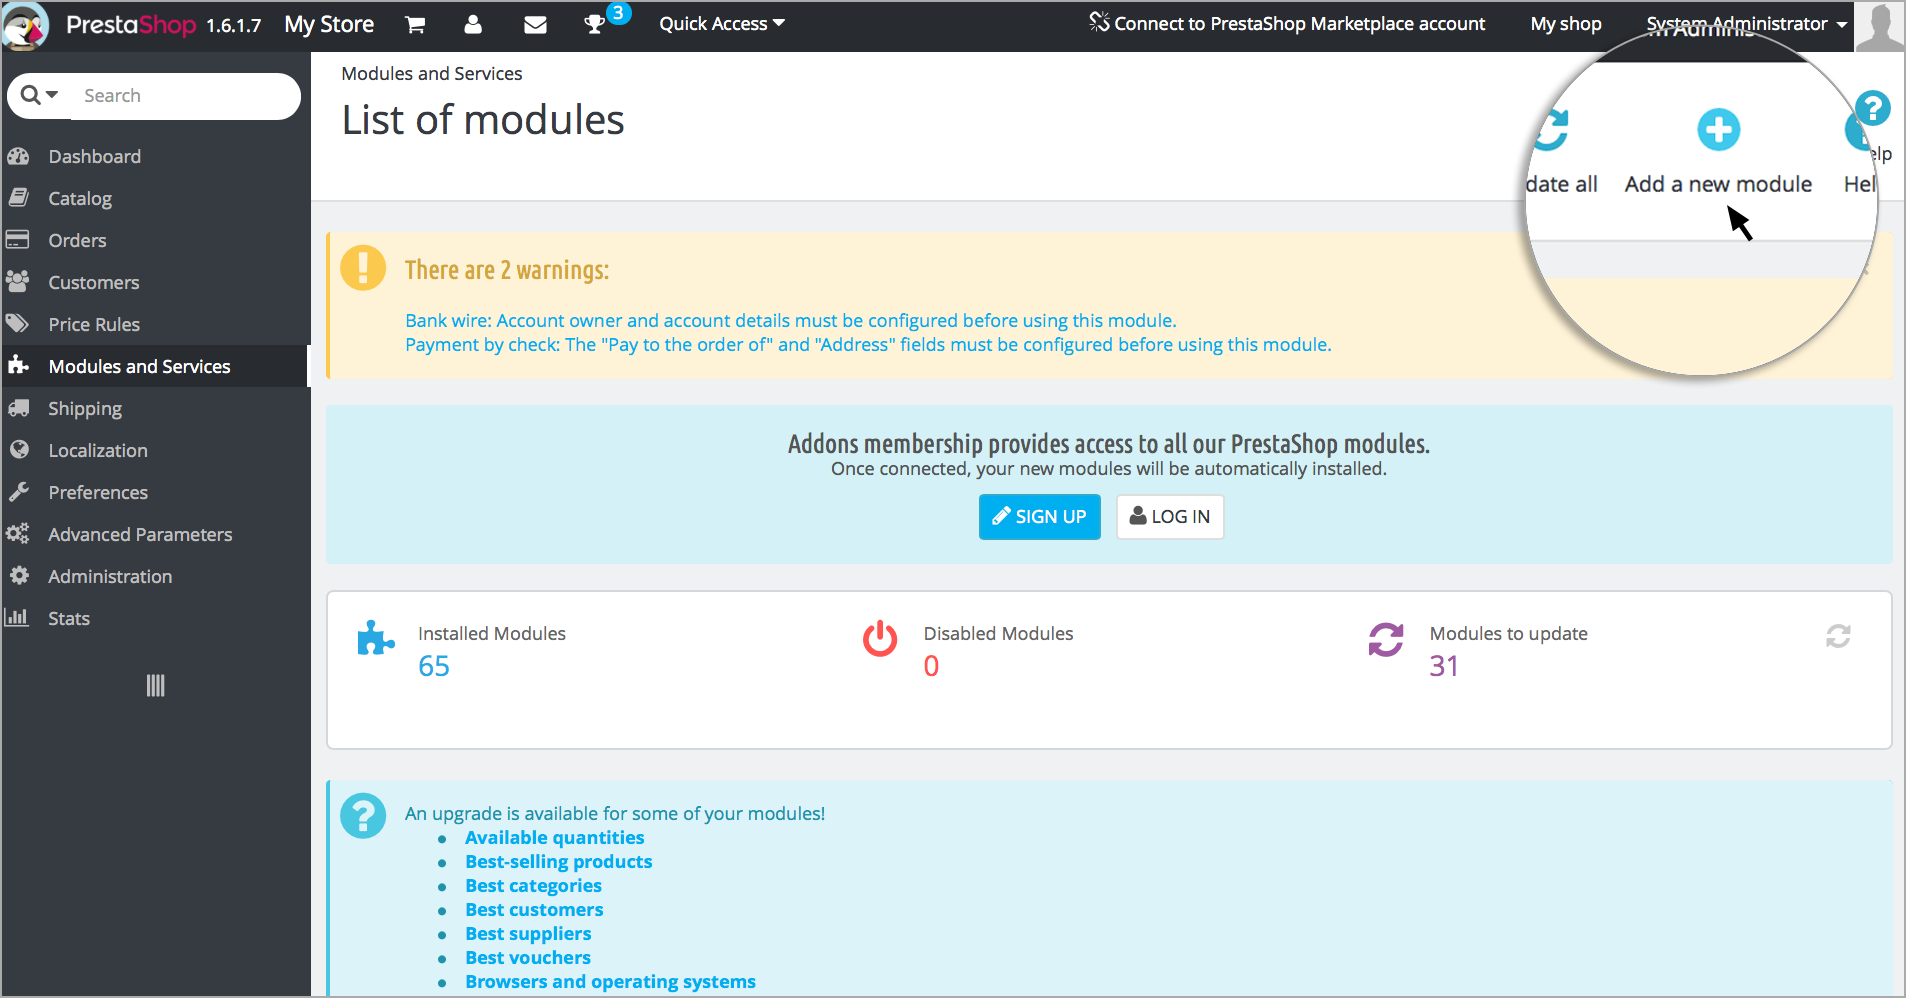1906x998 pixels.
Task: Click the Administration gear icon
Action: coord(18,576)
